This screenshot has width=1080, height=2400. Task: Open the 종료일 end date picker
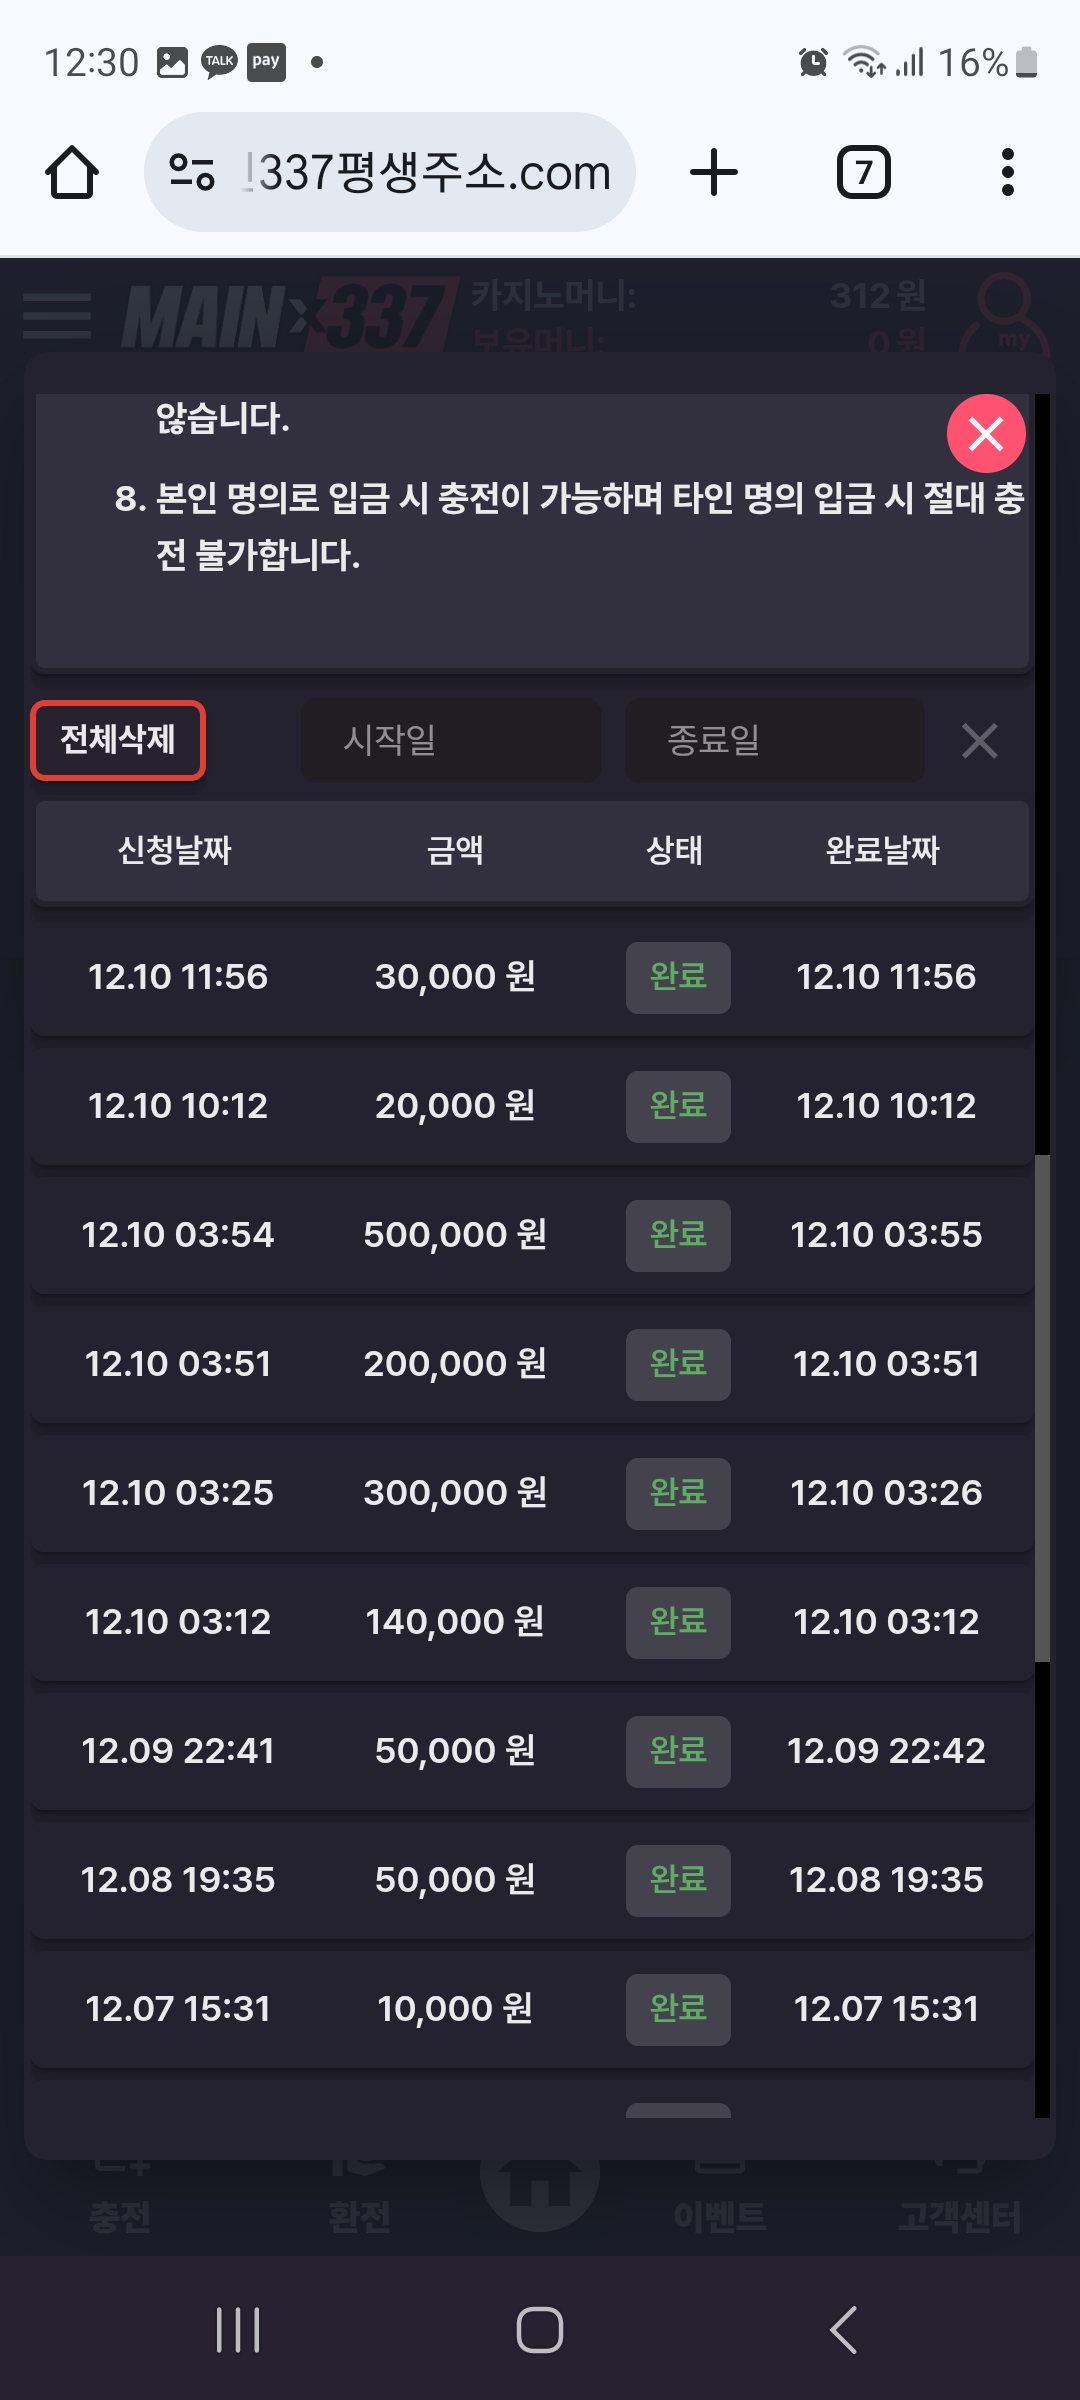pos(774,740)
